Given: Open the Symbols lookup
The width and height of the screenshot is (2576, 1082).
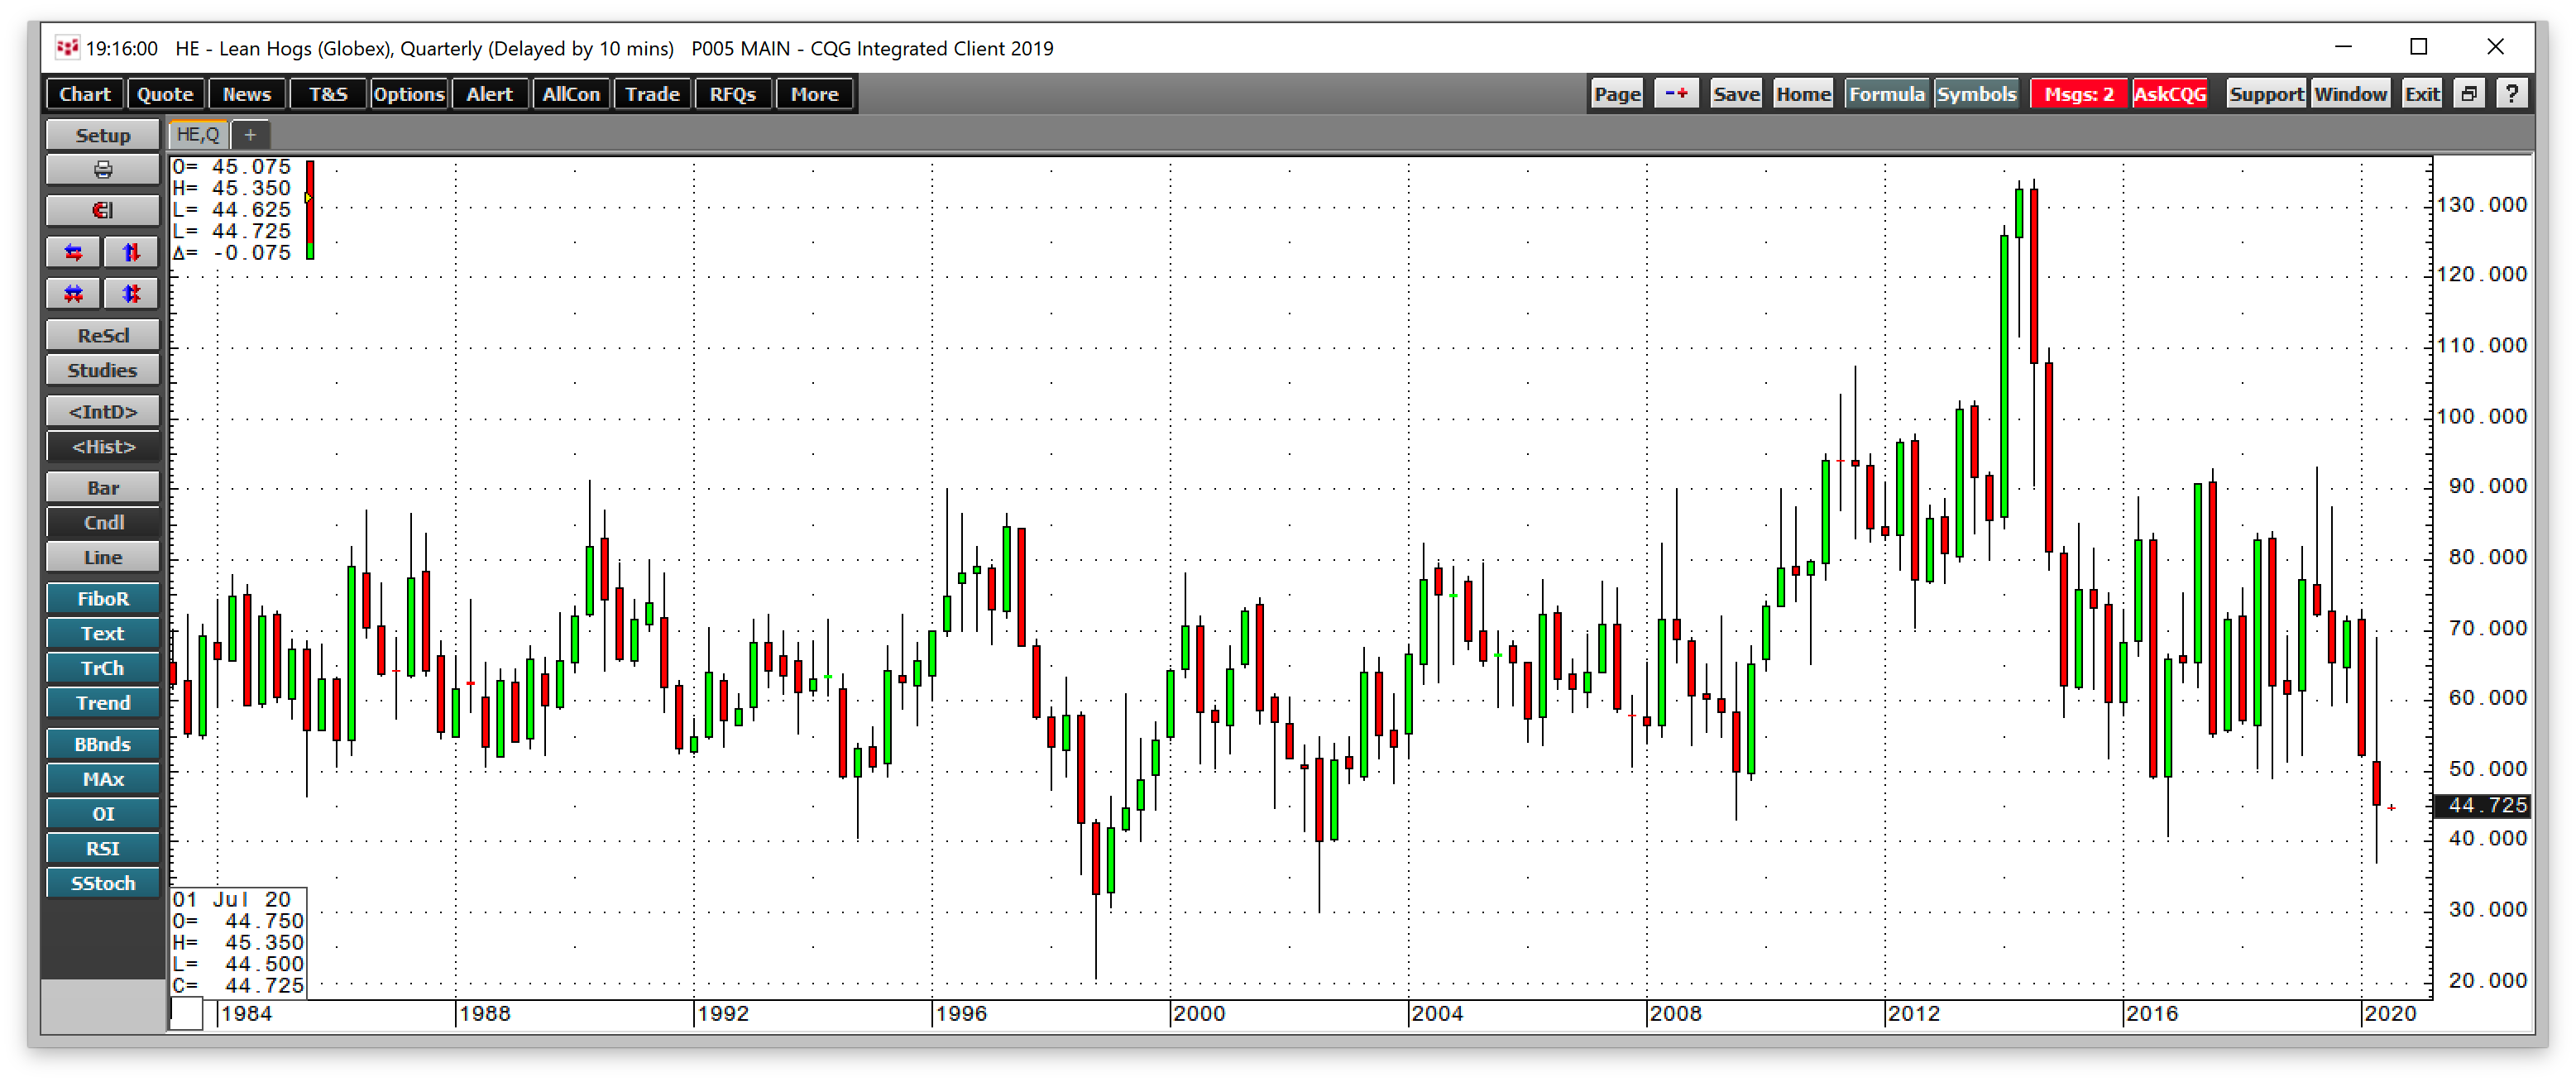Looking at the screenshot, I should (x=1976, y=94).
